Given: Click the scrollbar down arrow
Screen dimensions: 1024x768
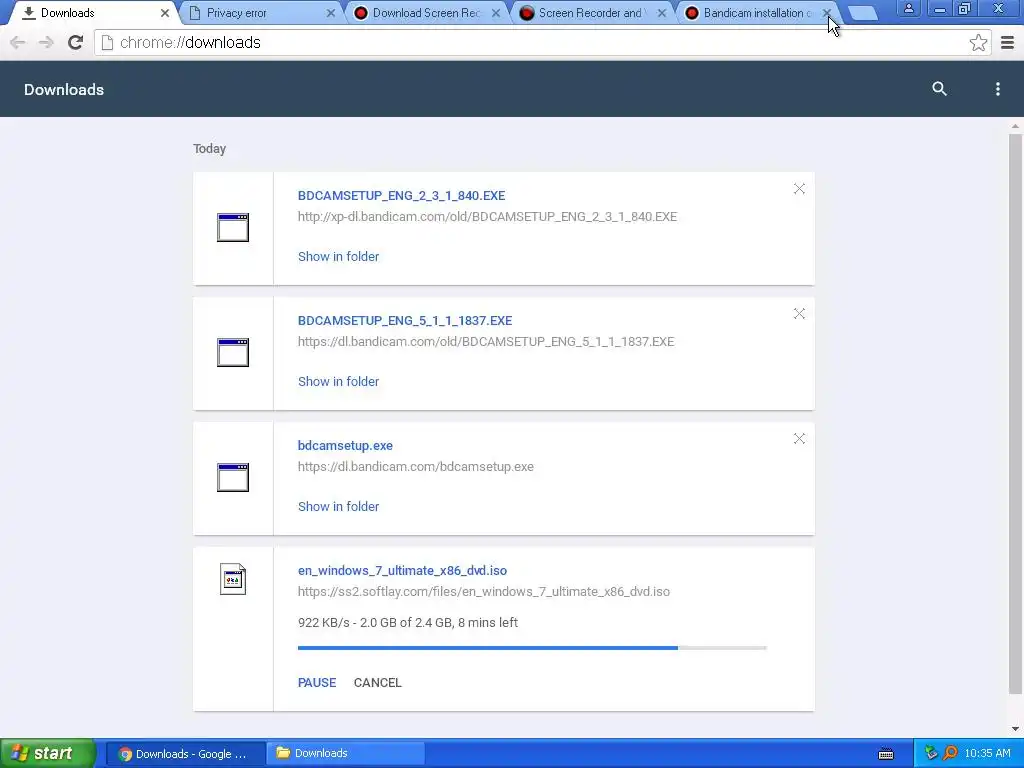Looking at the screenshot, I should pyautogui.click(x=1015, y=729).
